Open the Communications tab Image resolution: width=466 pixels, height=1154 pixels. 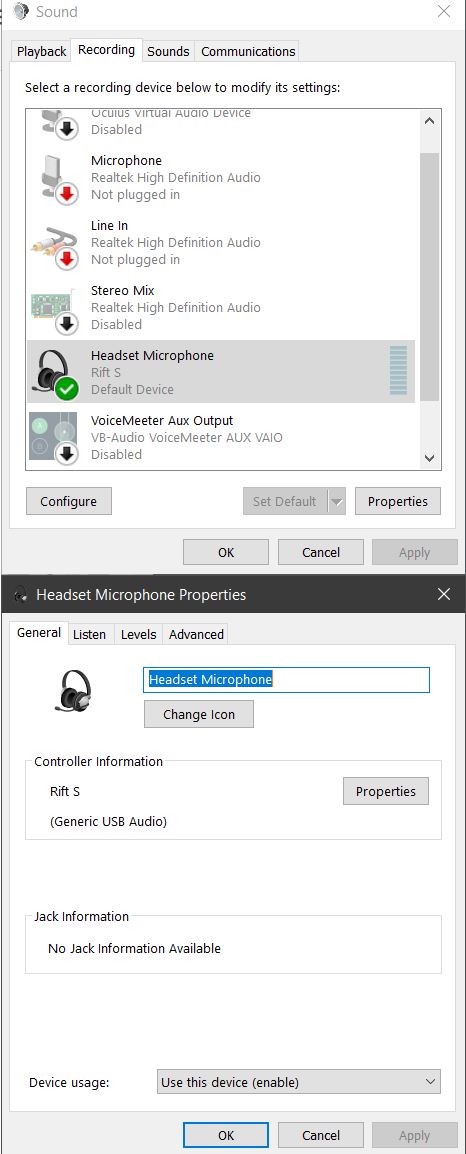[x=248, y=52]
